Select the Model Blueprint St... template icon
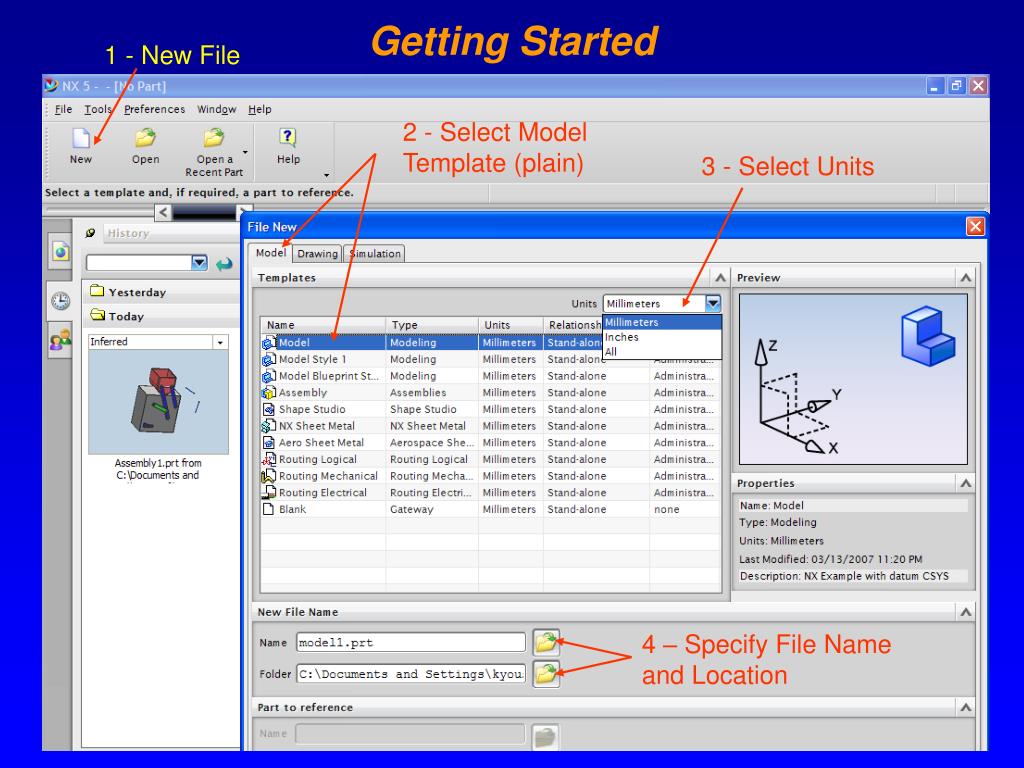 coord(268,376)
